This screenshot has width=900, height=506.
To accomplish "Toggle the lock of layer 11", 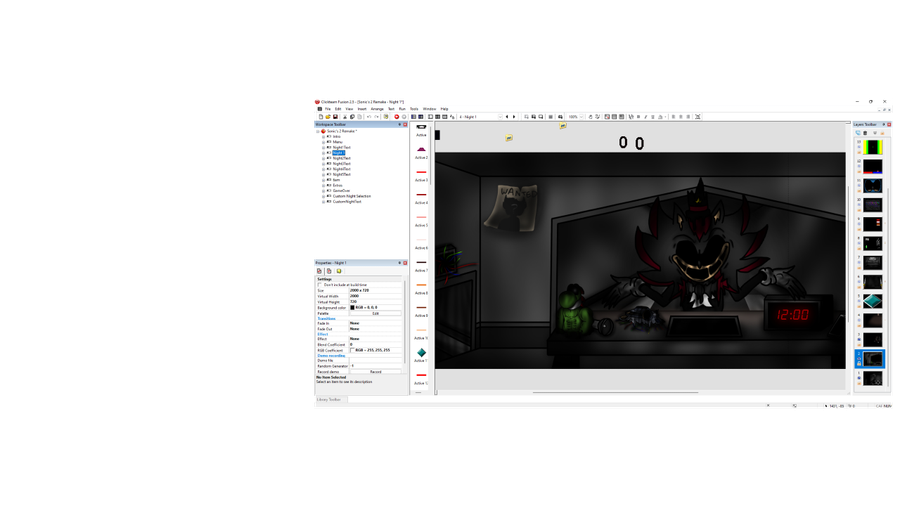I will coord(859,191).
